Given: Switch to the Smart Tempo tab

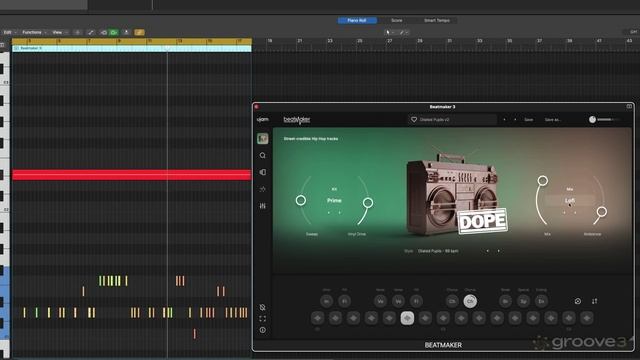Looking at the screenshot, I should (x=437, y=20).
